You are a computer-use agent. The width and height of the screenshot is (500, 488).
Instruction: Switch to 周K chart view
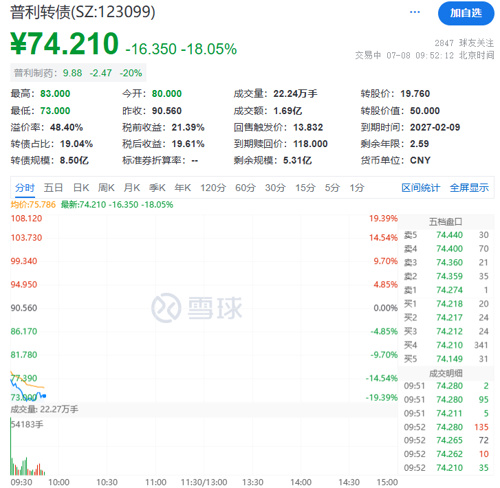(x=106, y=188)
